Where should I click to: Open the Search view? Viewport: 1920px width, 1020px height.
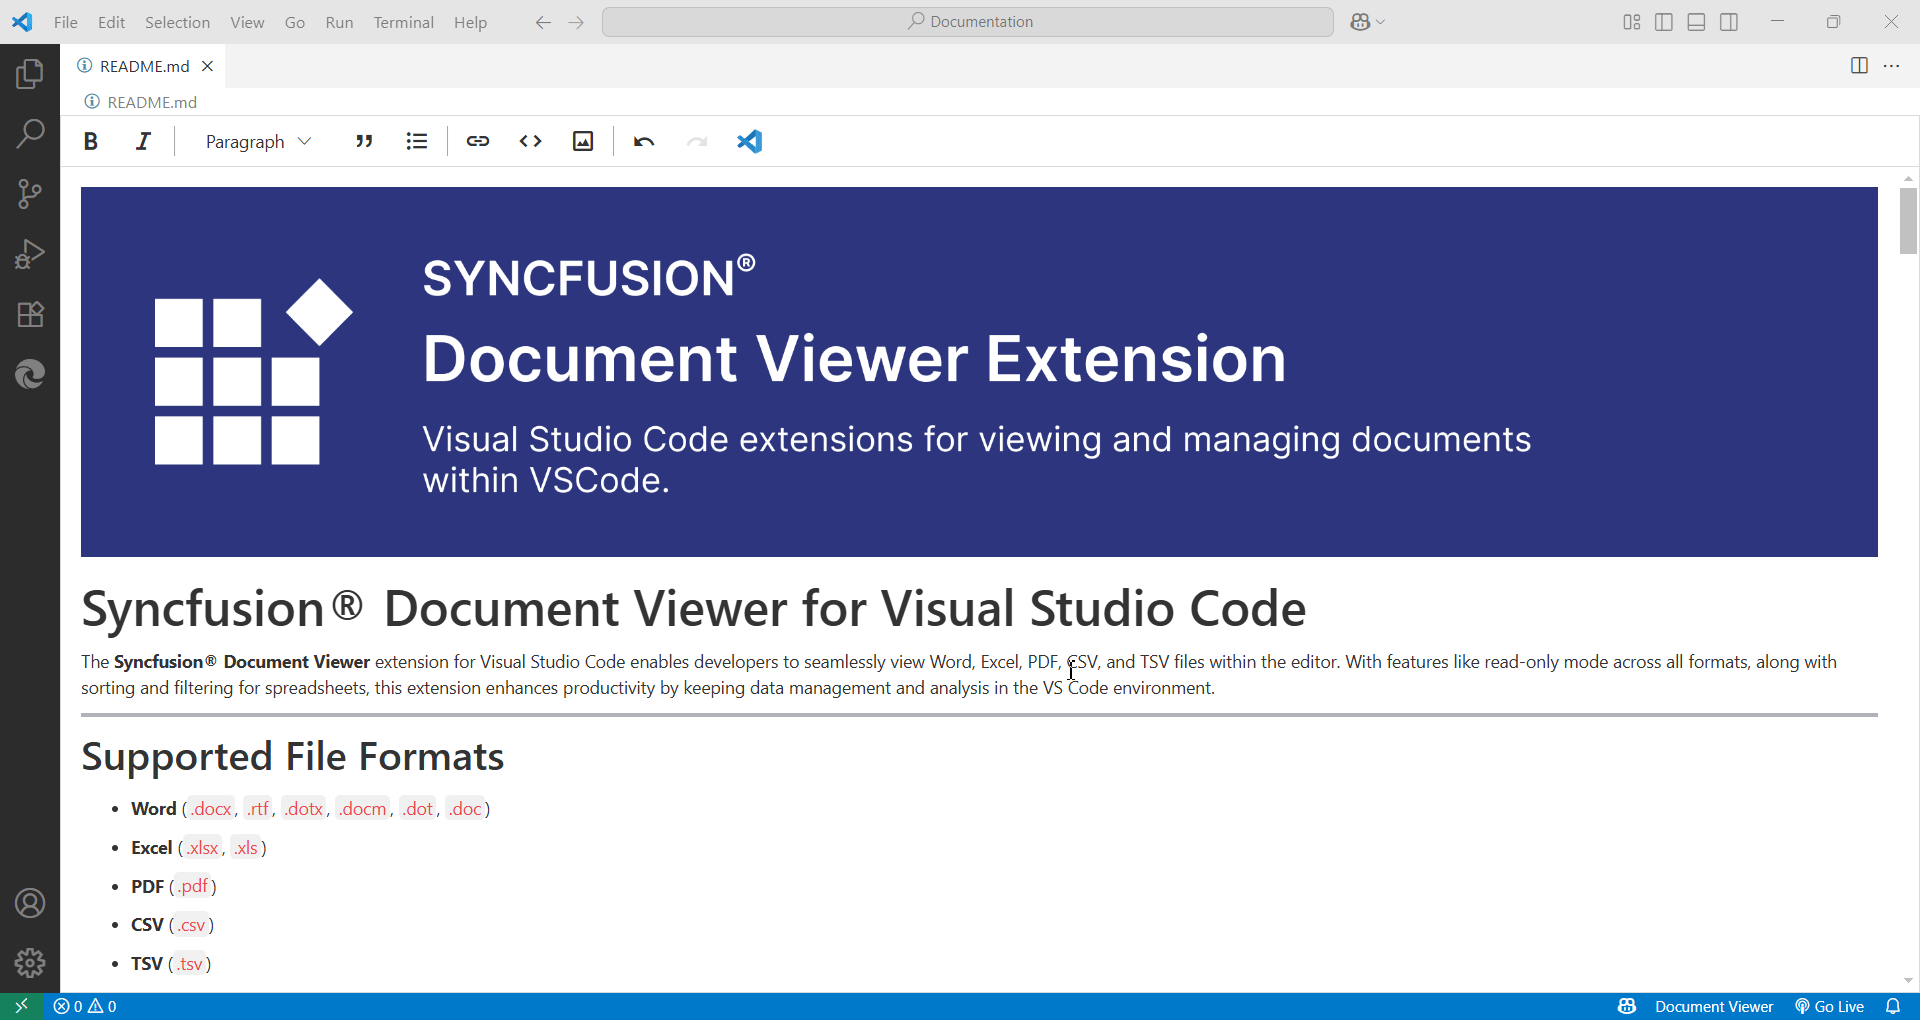30,134
